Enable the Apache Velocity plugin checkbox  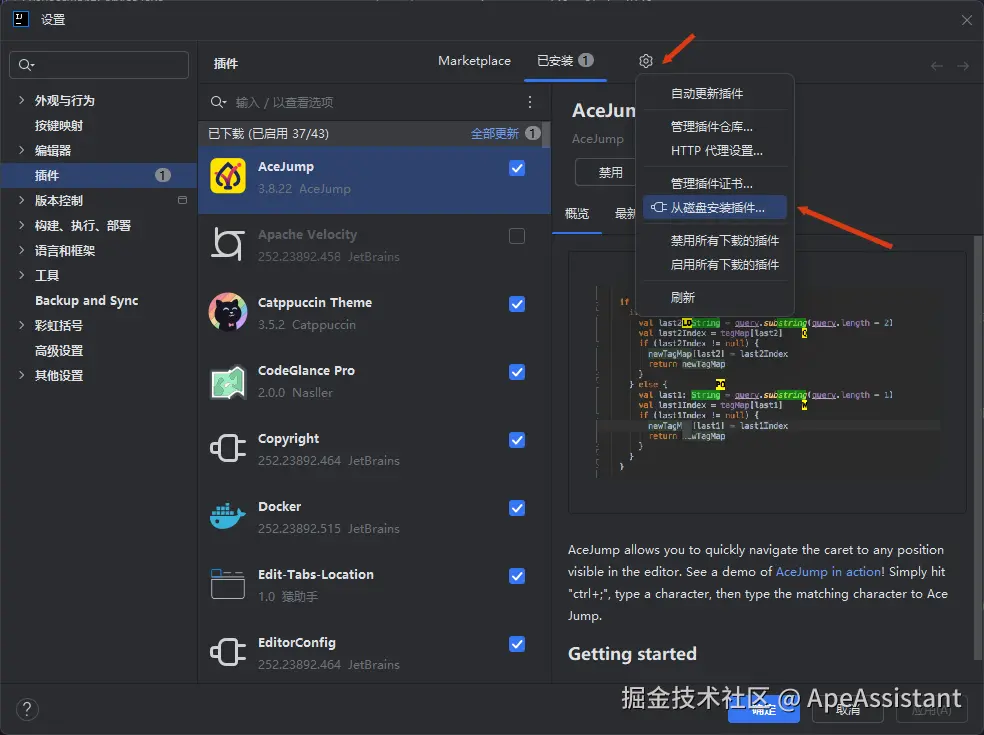pyautogui.click(x=517, y=236)
